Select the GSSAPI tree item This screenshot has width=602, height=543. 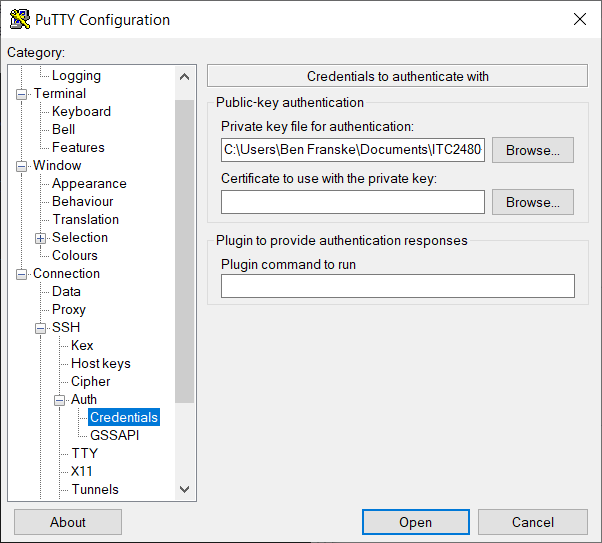tap(113, 435)
